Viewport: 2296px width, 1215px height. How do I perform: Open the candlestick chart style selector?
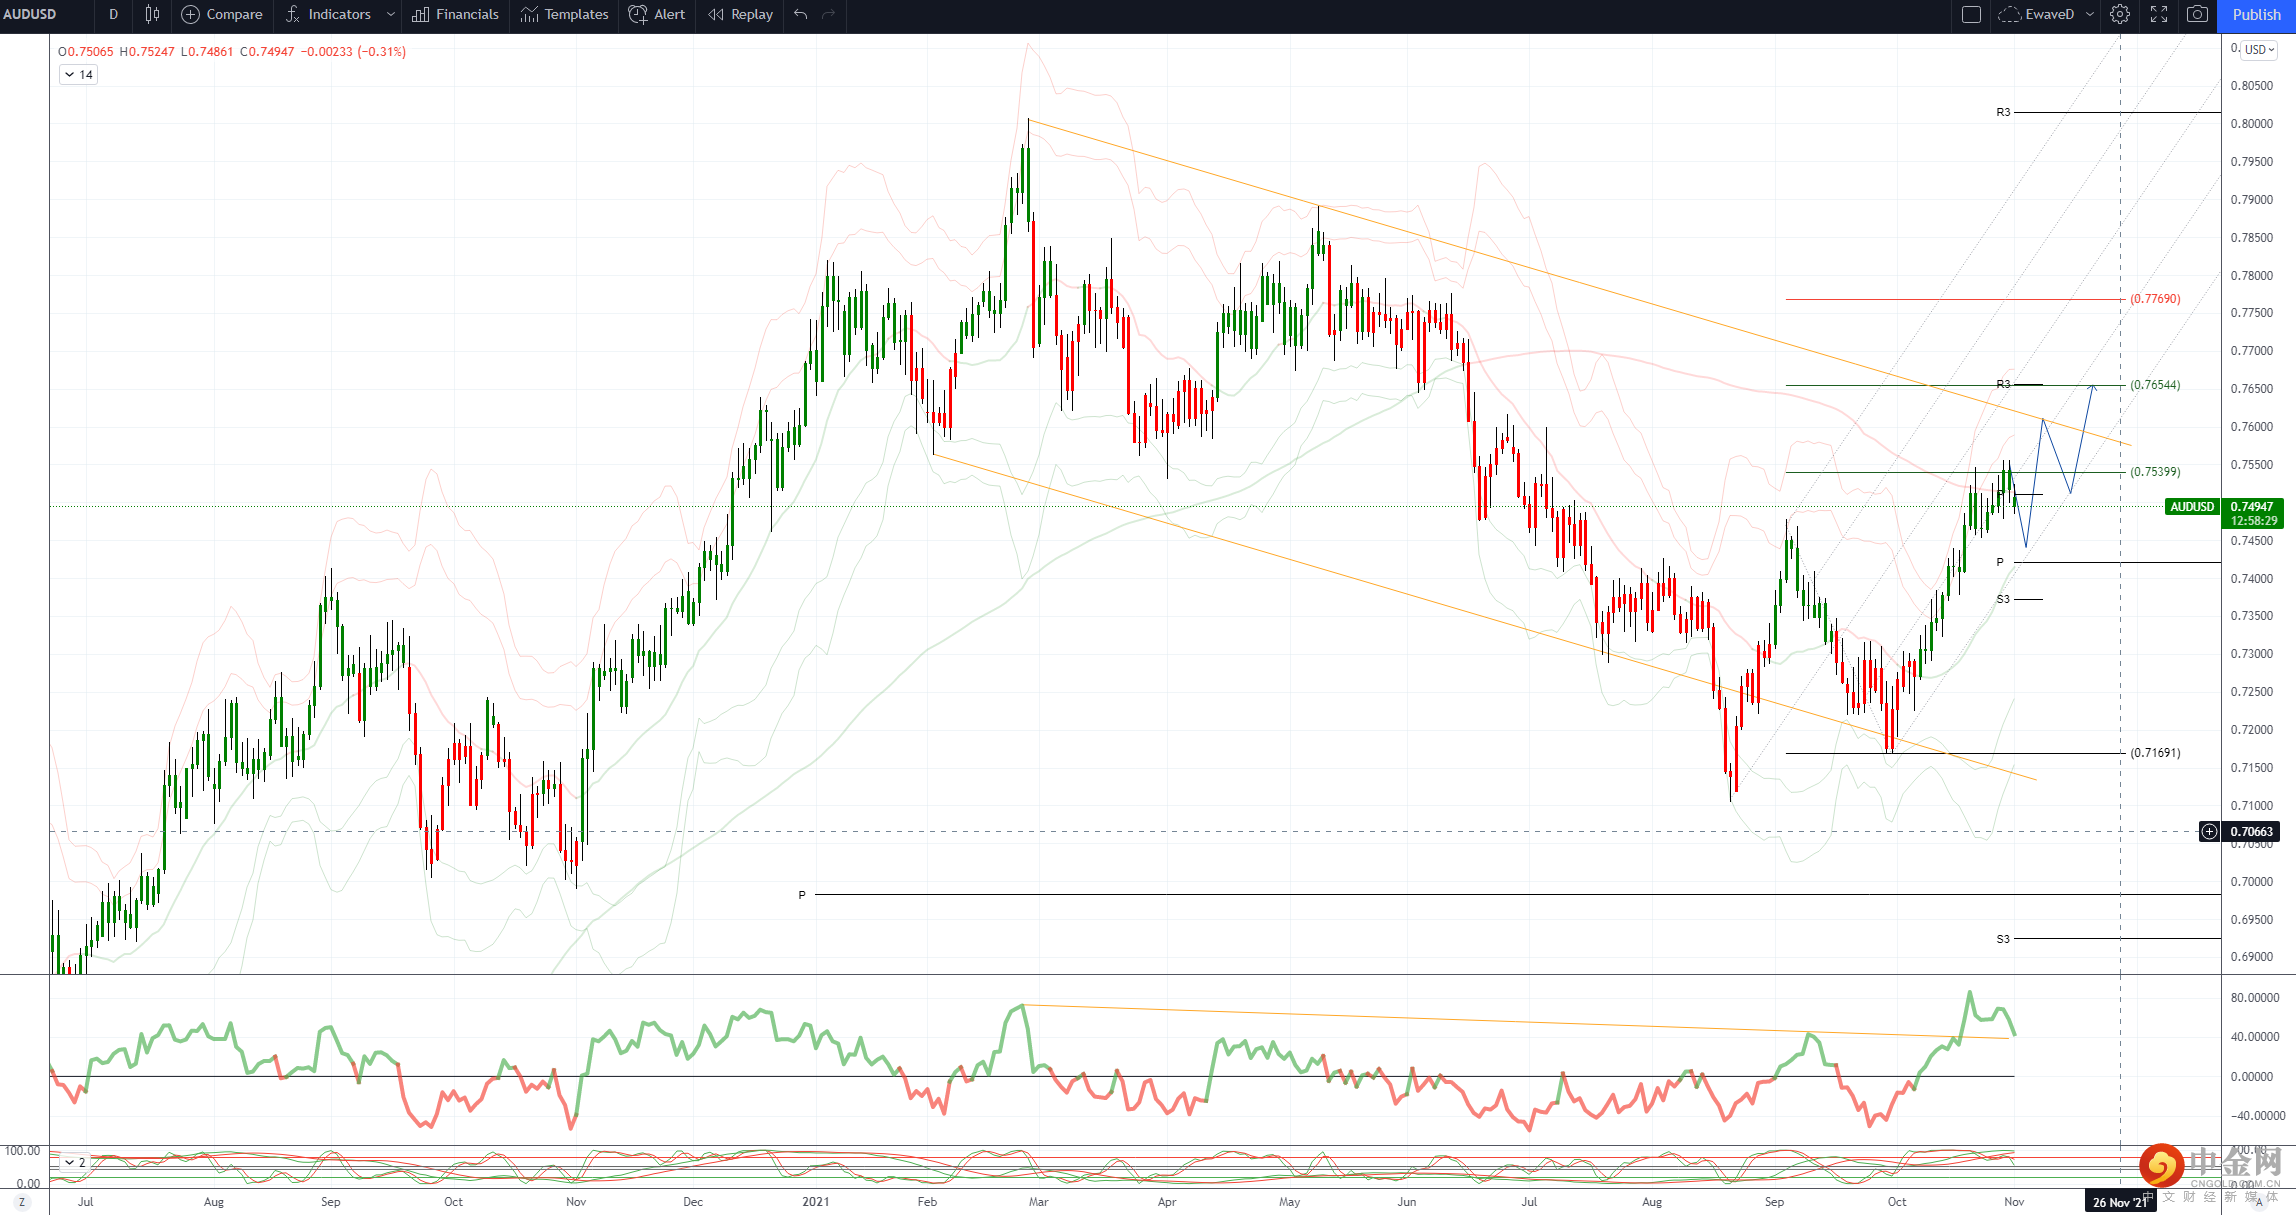[x=152, y=14]
